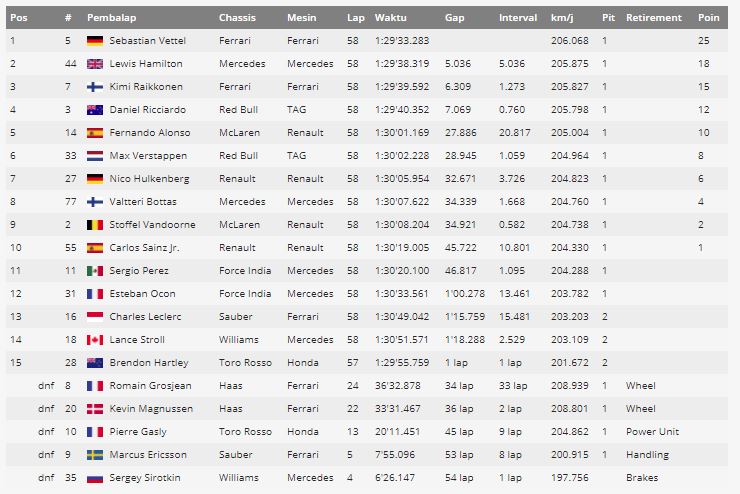Click the Mexican flag beside Sergio Perez
The height and width of the screenshot is (494, 740).
[x=95, y=271]
